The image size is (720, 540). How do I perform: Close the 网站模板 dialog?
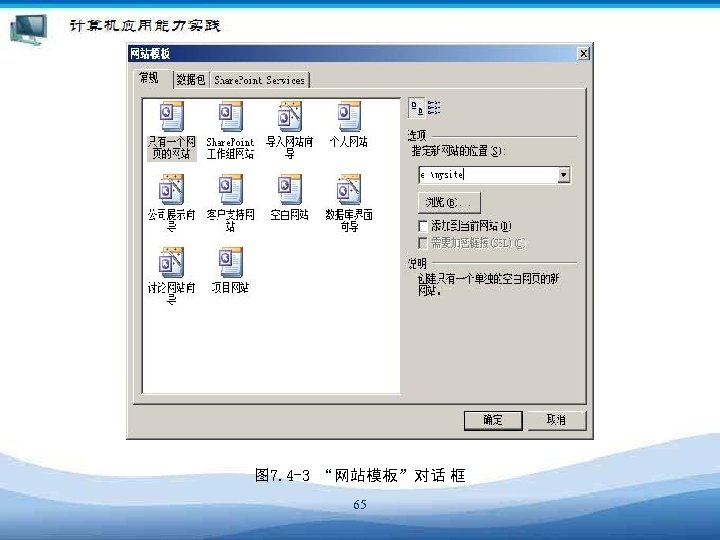click(x=583, y=54)
